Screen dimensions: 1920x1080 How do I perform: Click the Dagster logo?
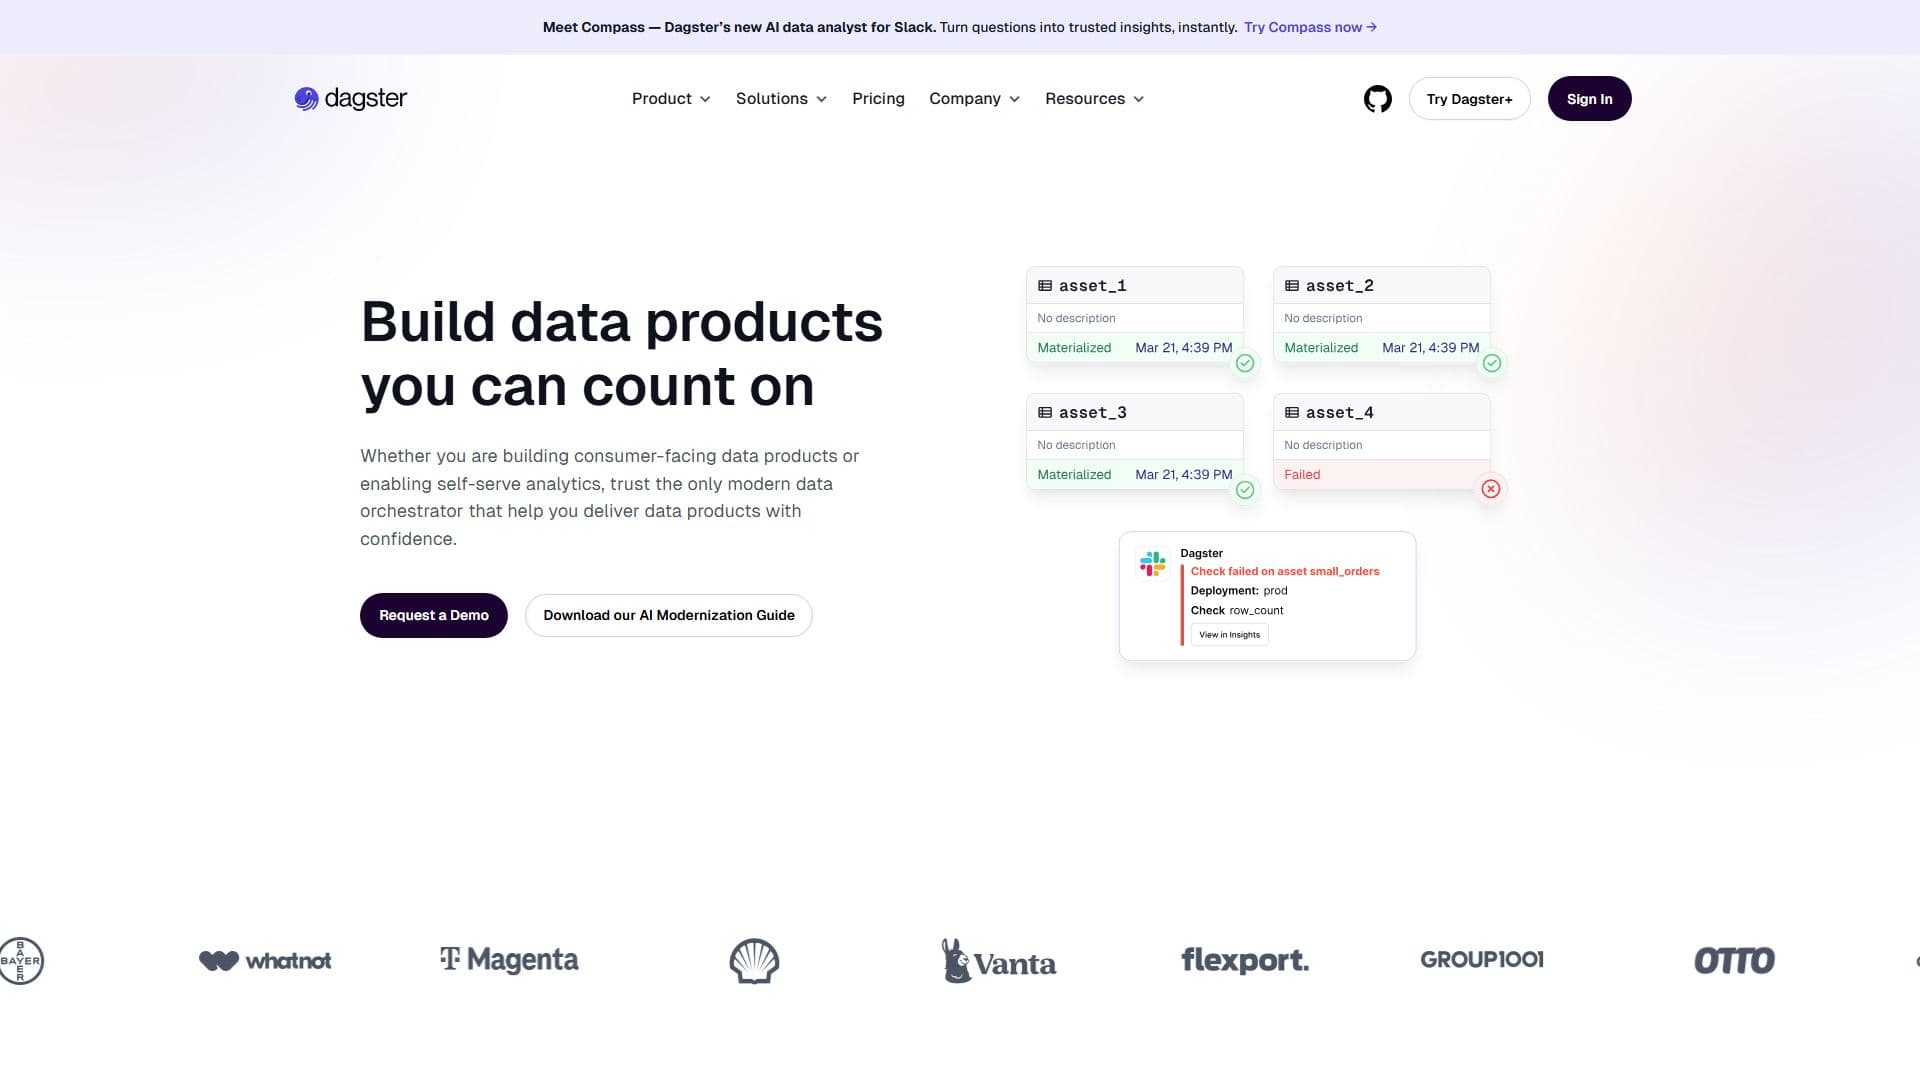(x=350, y=98)
